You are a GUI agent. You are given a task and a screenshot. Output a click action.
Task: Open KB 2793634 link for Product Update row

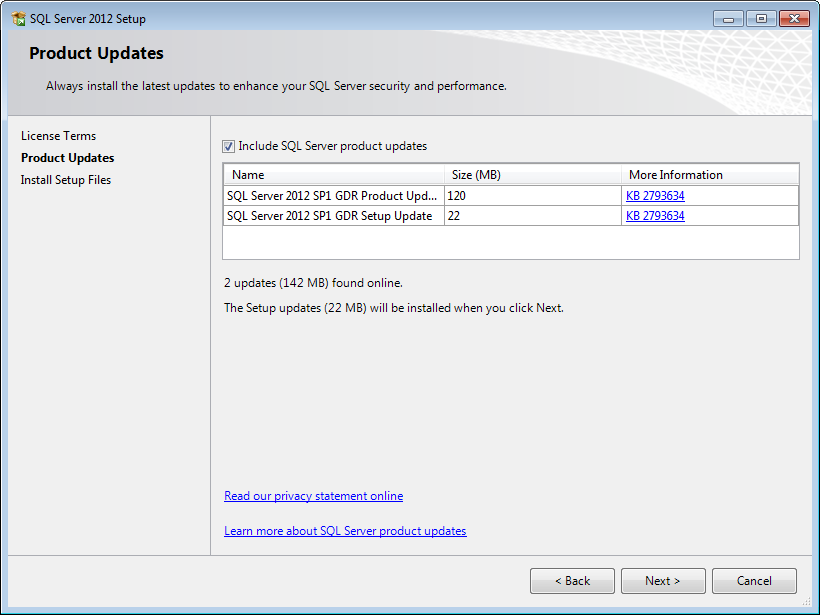(x=655, y=196)
